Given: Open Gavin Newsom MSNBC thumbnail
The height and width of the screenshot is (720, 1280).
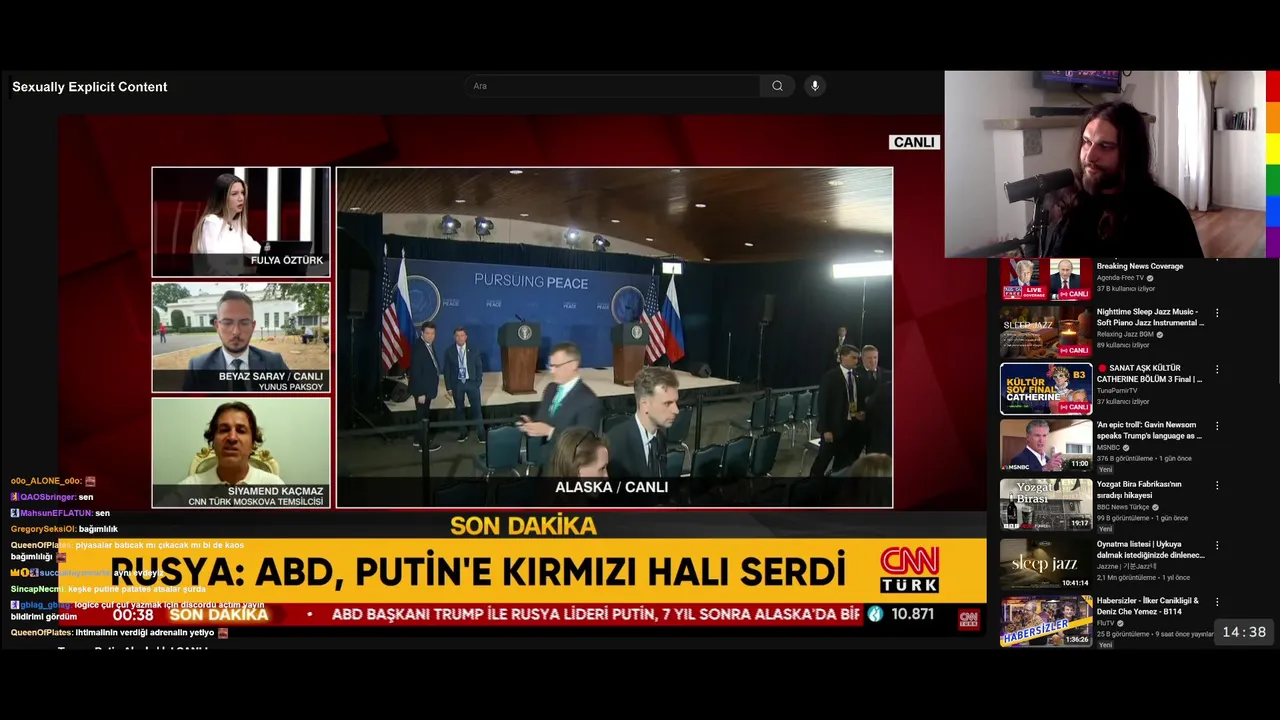Looking at the screenshot, I should tap(1046, 445).
